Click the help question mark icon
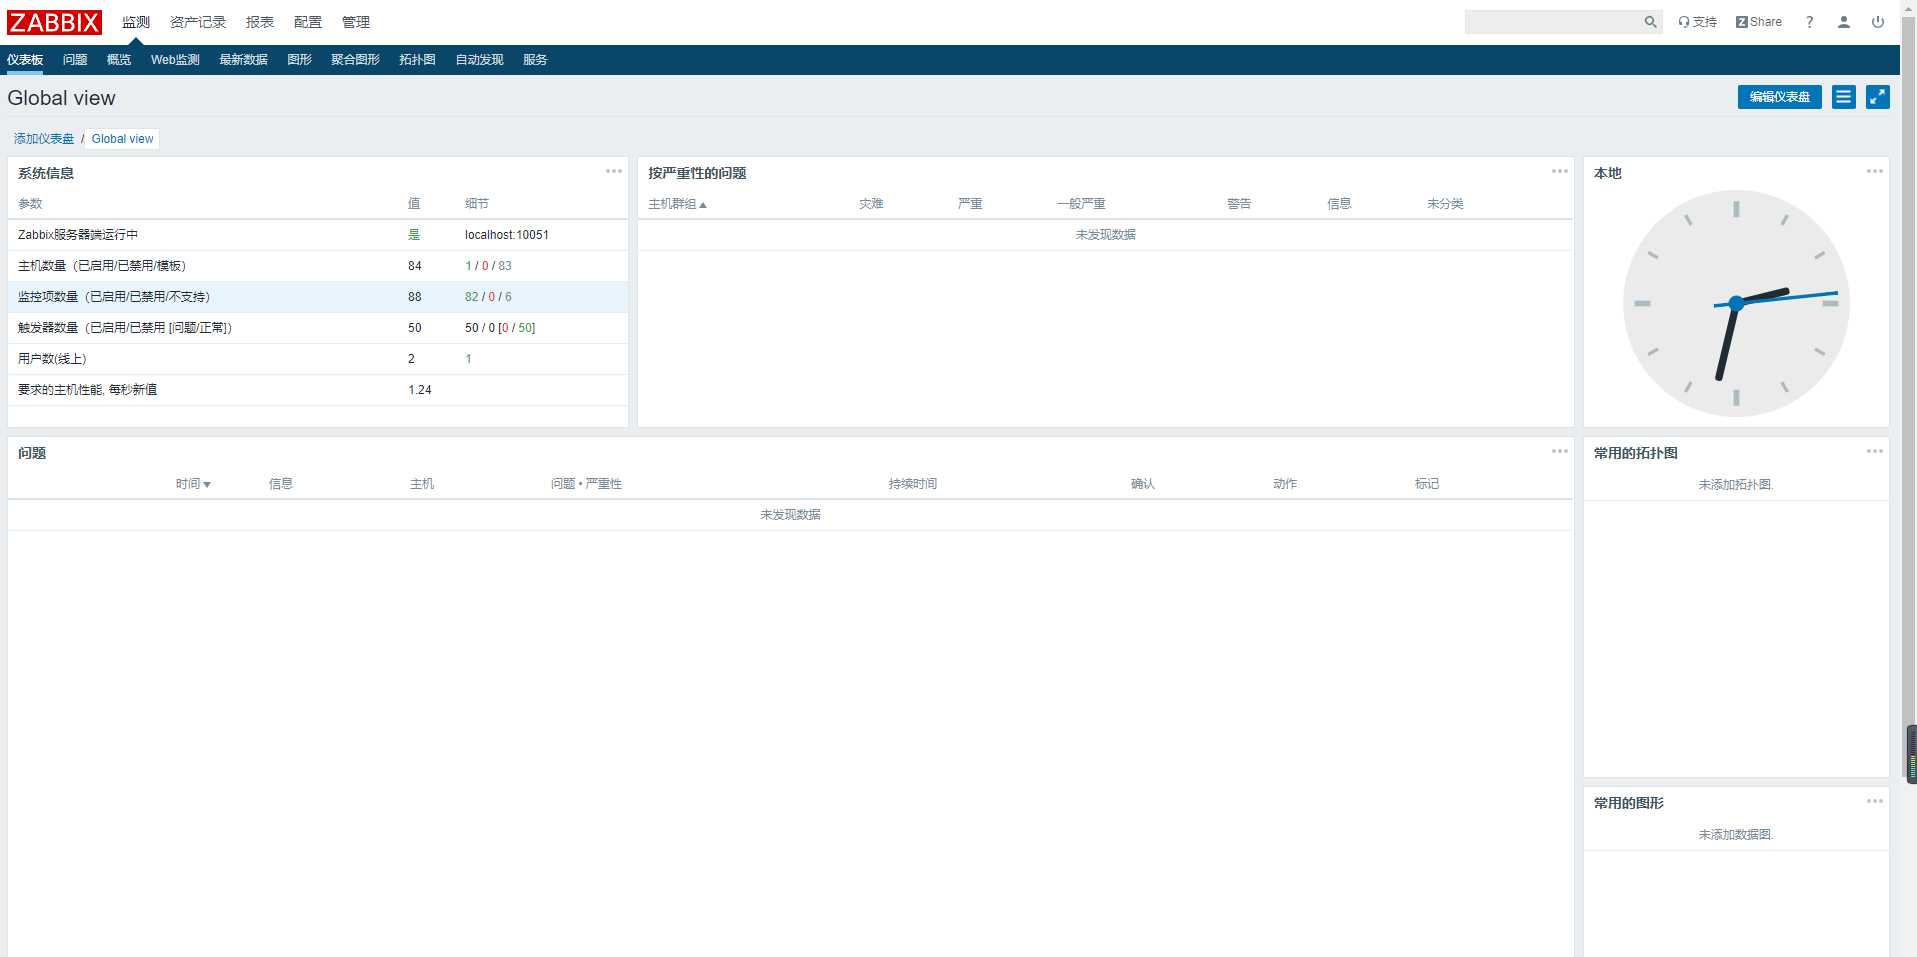 pyautogui.click(x=1809, y=22)
